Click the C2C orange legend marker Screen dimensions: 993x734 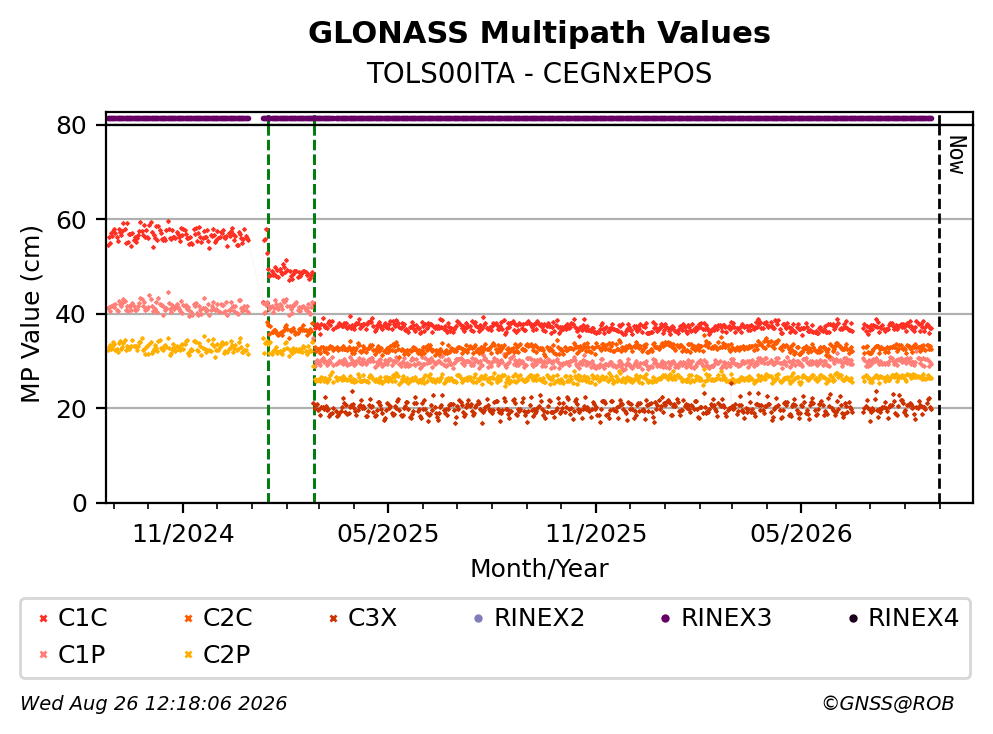point(188,618)
